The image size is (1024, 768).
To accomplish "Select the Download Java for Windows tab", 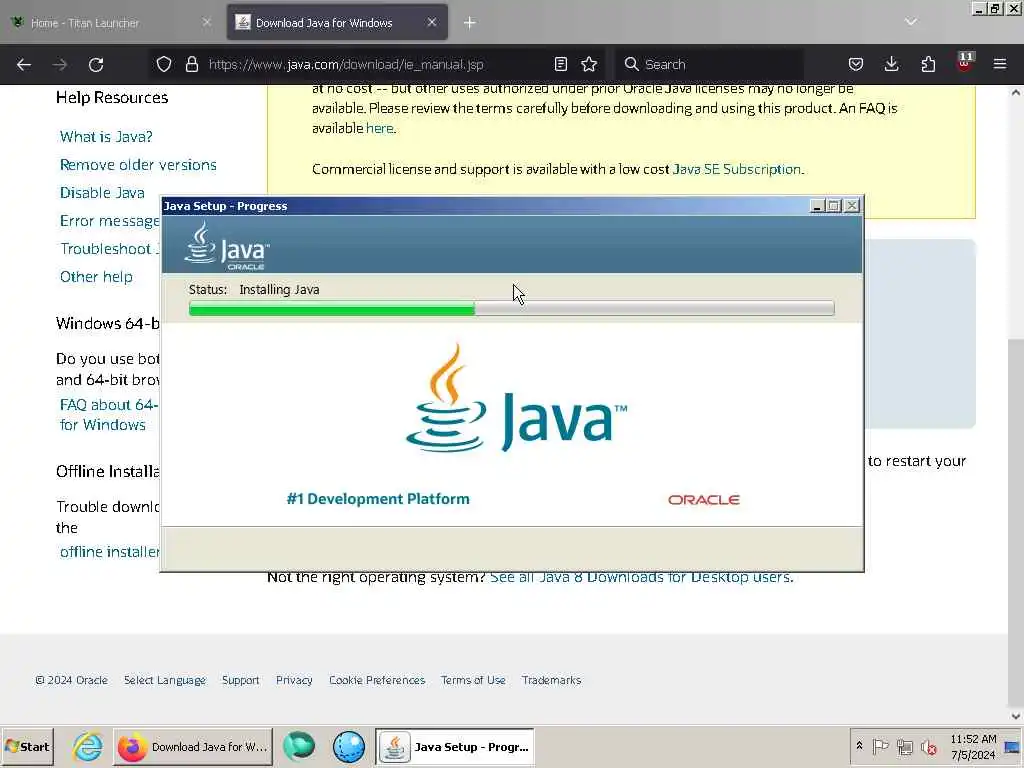I will [x=337, y=23].
